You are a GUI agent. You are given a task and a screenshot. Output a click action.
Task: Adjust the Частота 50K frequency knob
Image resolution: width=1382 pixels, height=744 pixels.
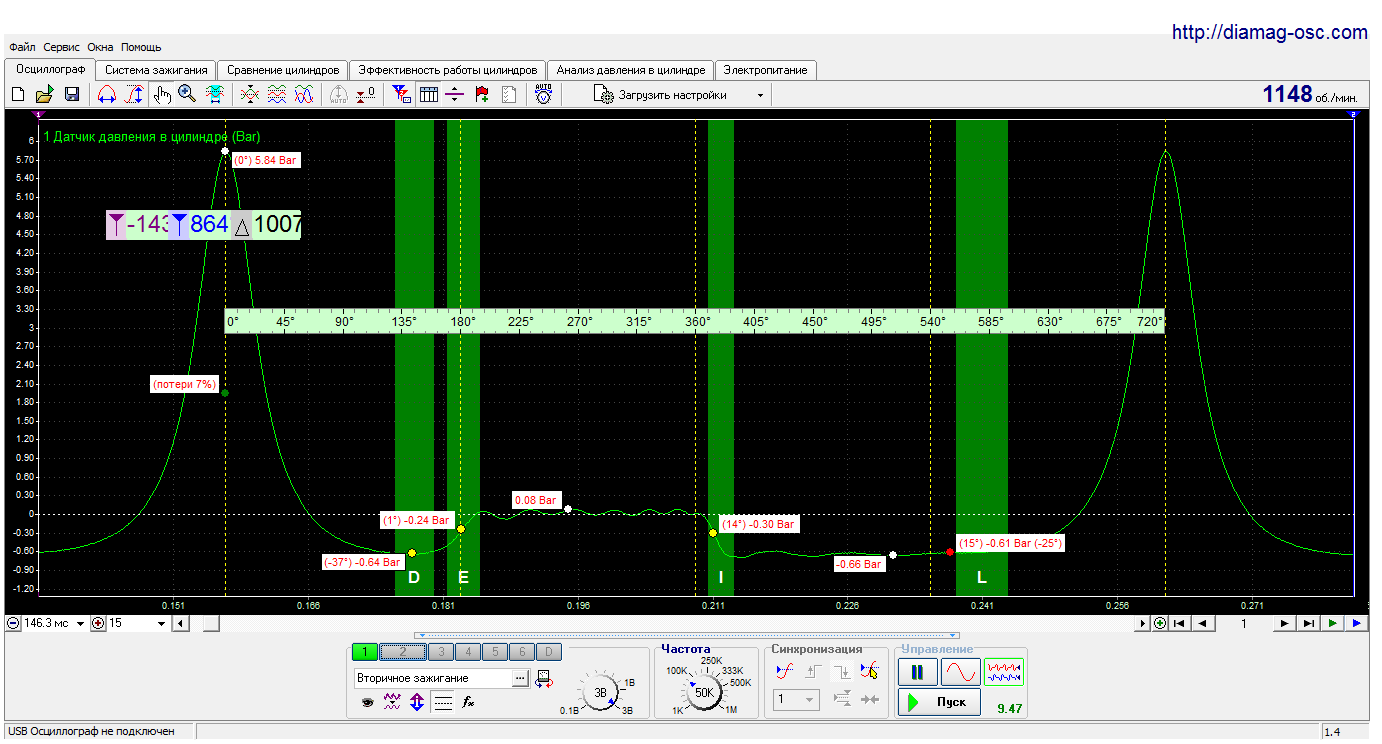[x=703, y=693]
